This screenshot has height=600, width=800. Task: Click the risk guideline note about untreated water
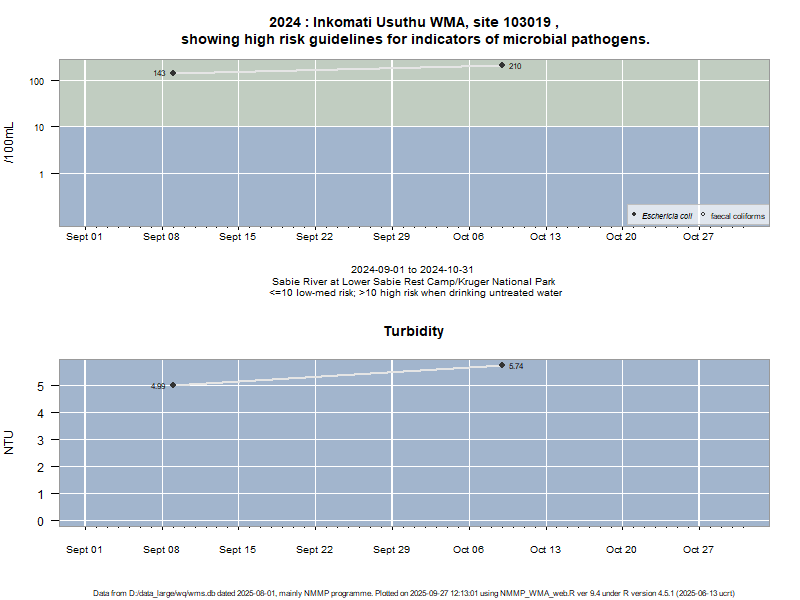[415, 293]
